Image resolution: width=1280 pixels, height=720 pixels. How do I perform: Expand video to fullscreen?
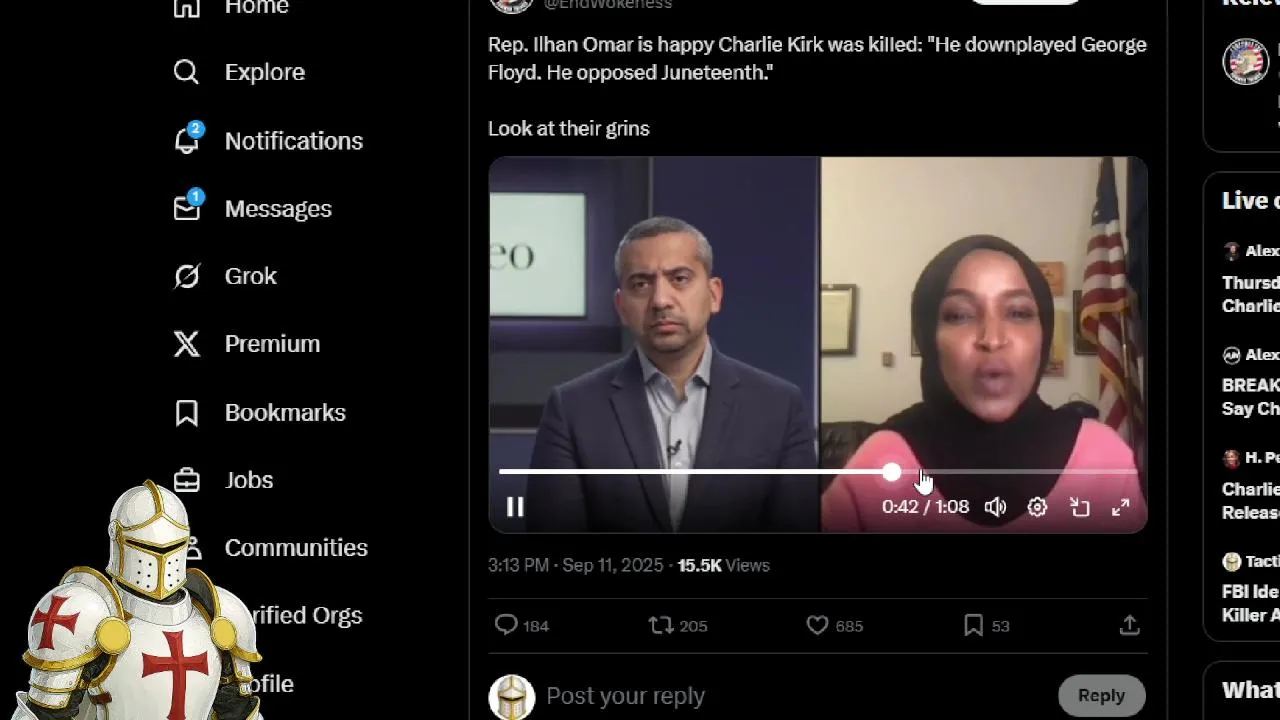pyautogui.click(x=1121, y=507)
